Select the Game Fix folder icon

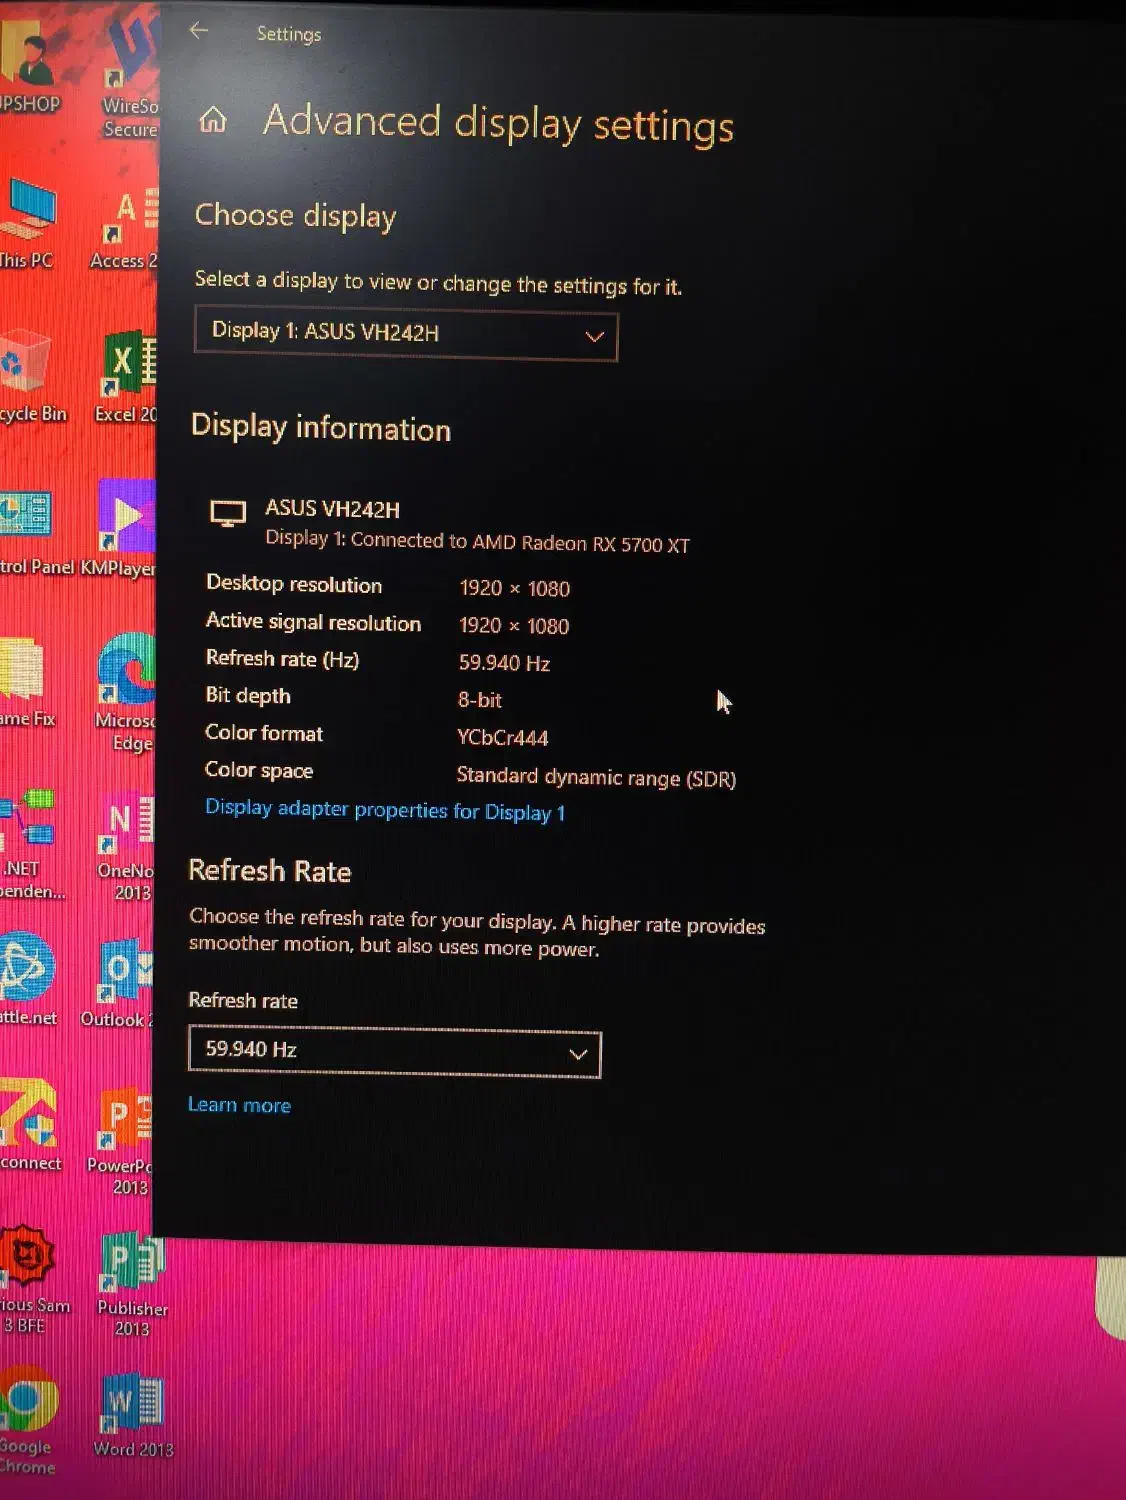[26, 683]
